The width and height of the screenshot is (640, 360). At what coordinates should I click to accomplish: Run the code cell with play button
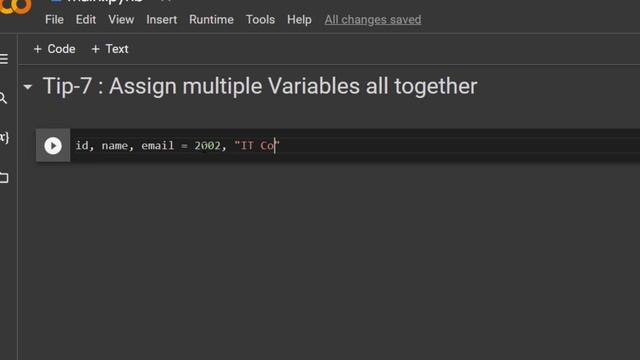tap(53, 146)
